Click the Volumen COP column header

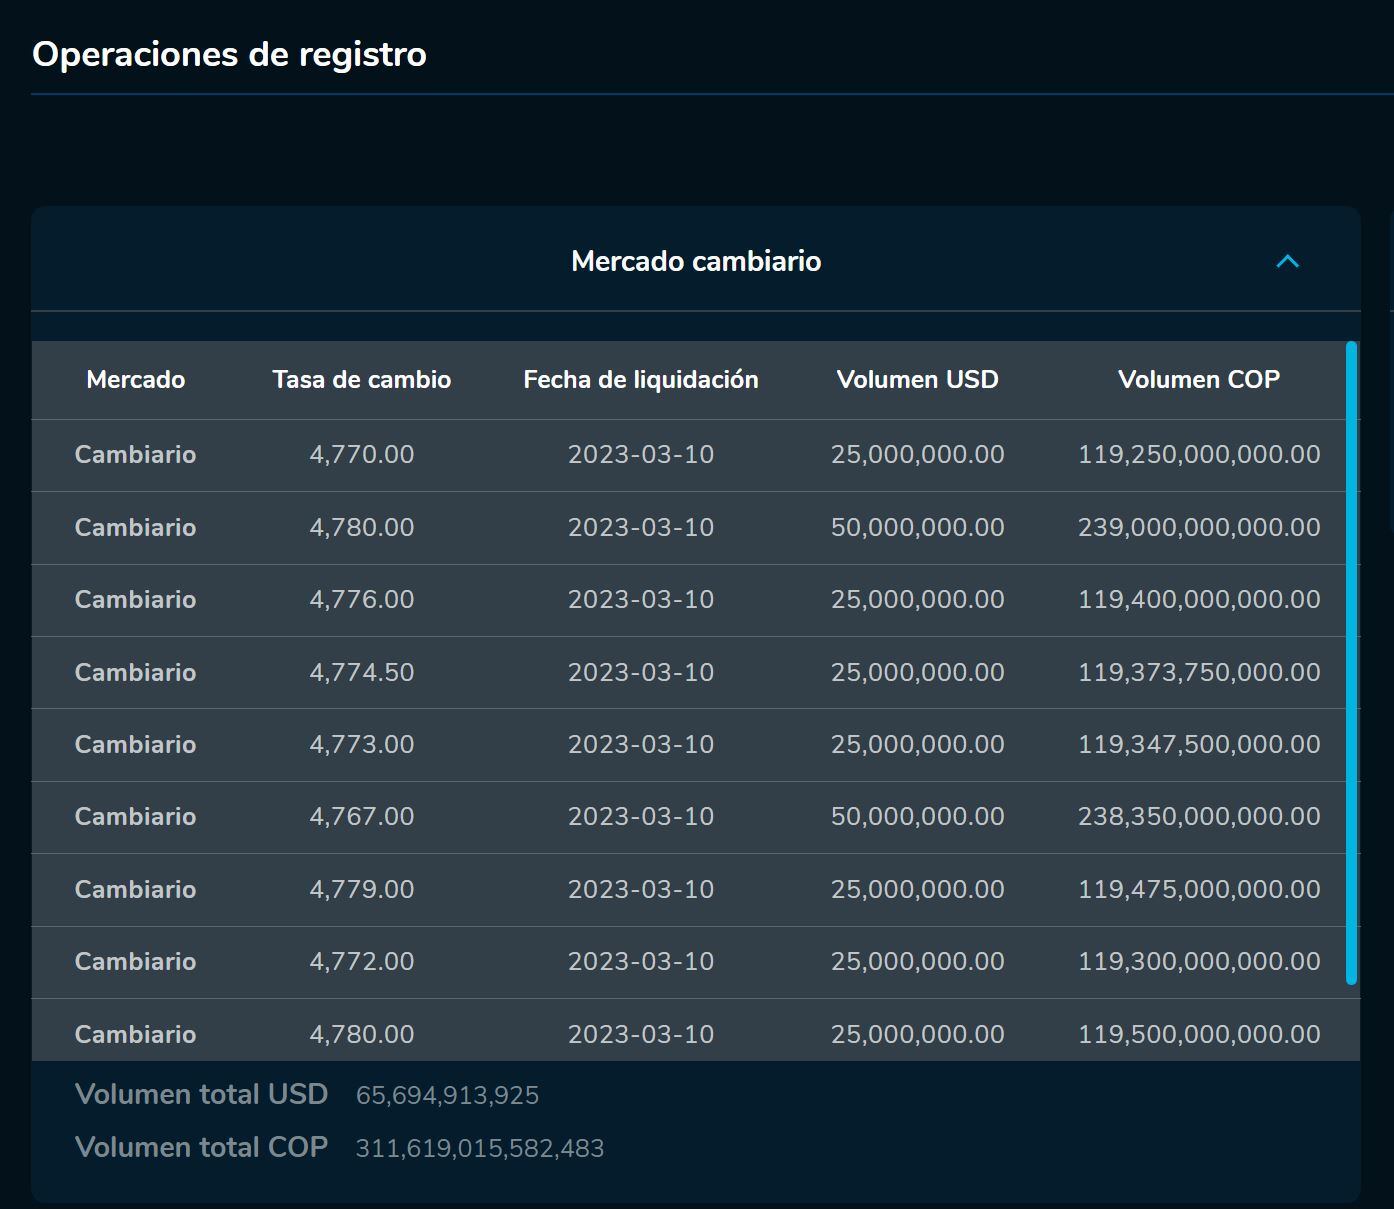(x=1200, y=380)
